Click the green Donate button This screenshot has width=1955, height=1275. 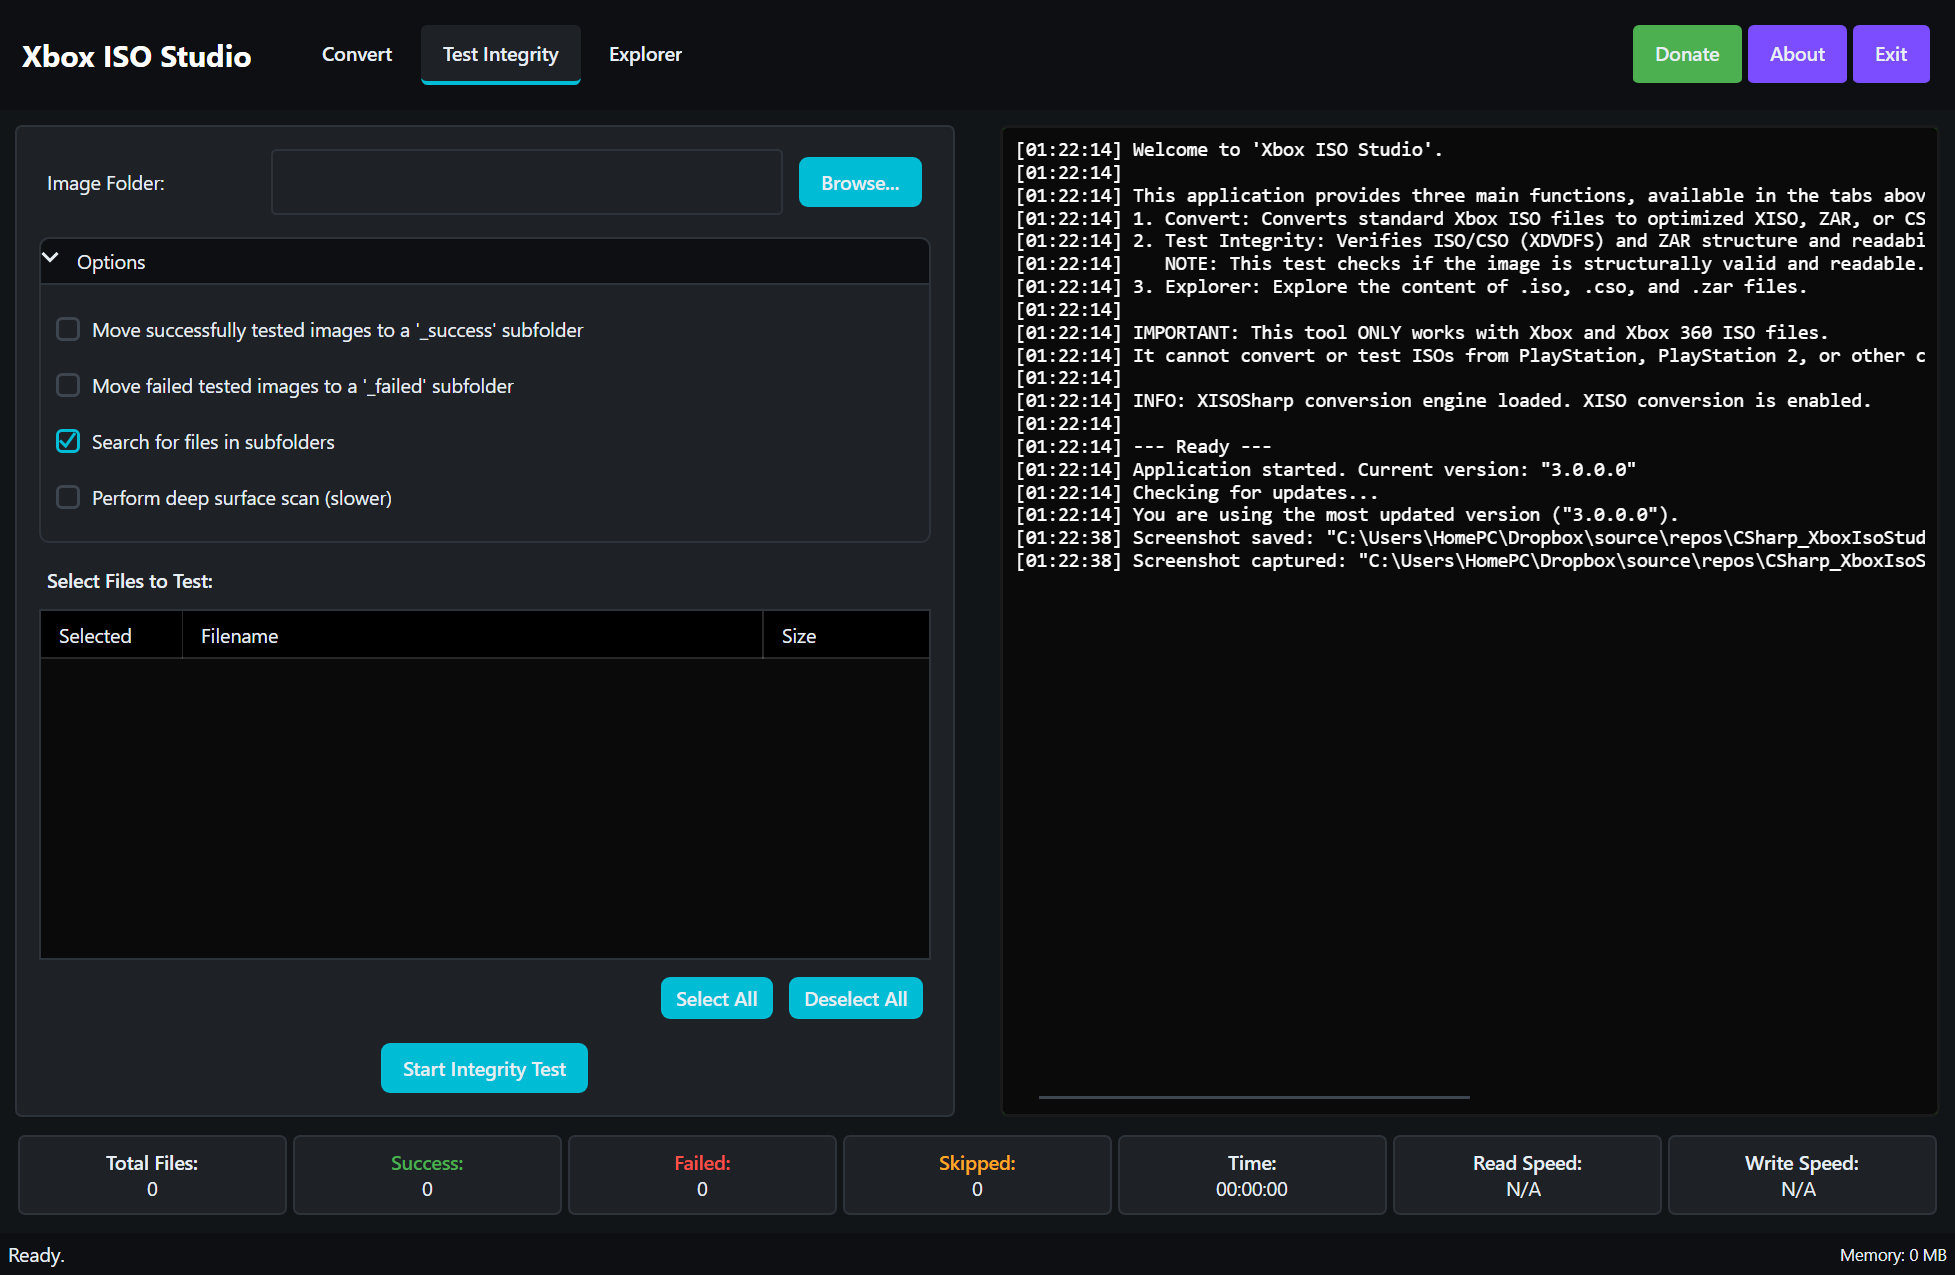(x=1687, y=54)
